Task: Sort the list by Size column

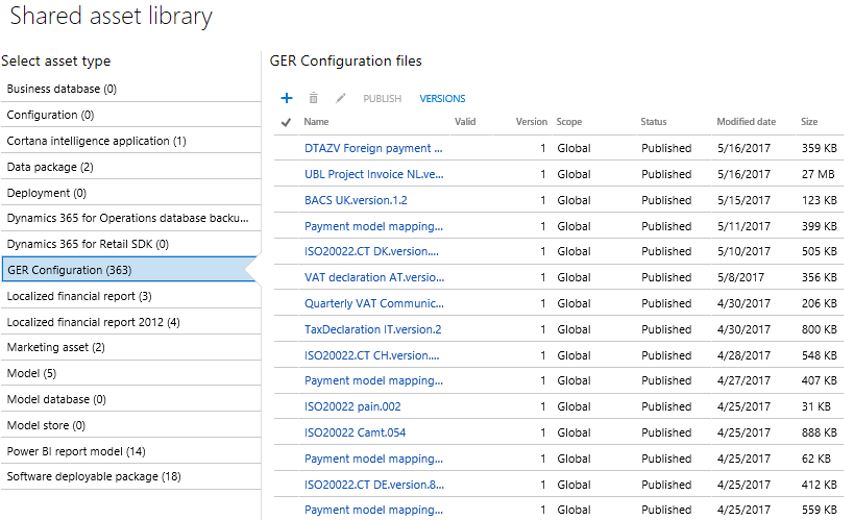Action: pyautogui.click(x=809, y=122)
